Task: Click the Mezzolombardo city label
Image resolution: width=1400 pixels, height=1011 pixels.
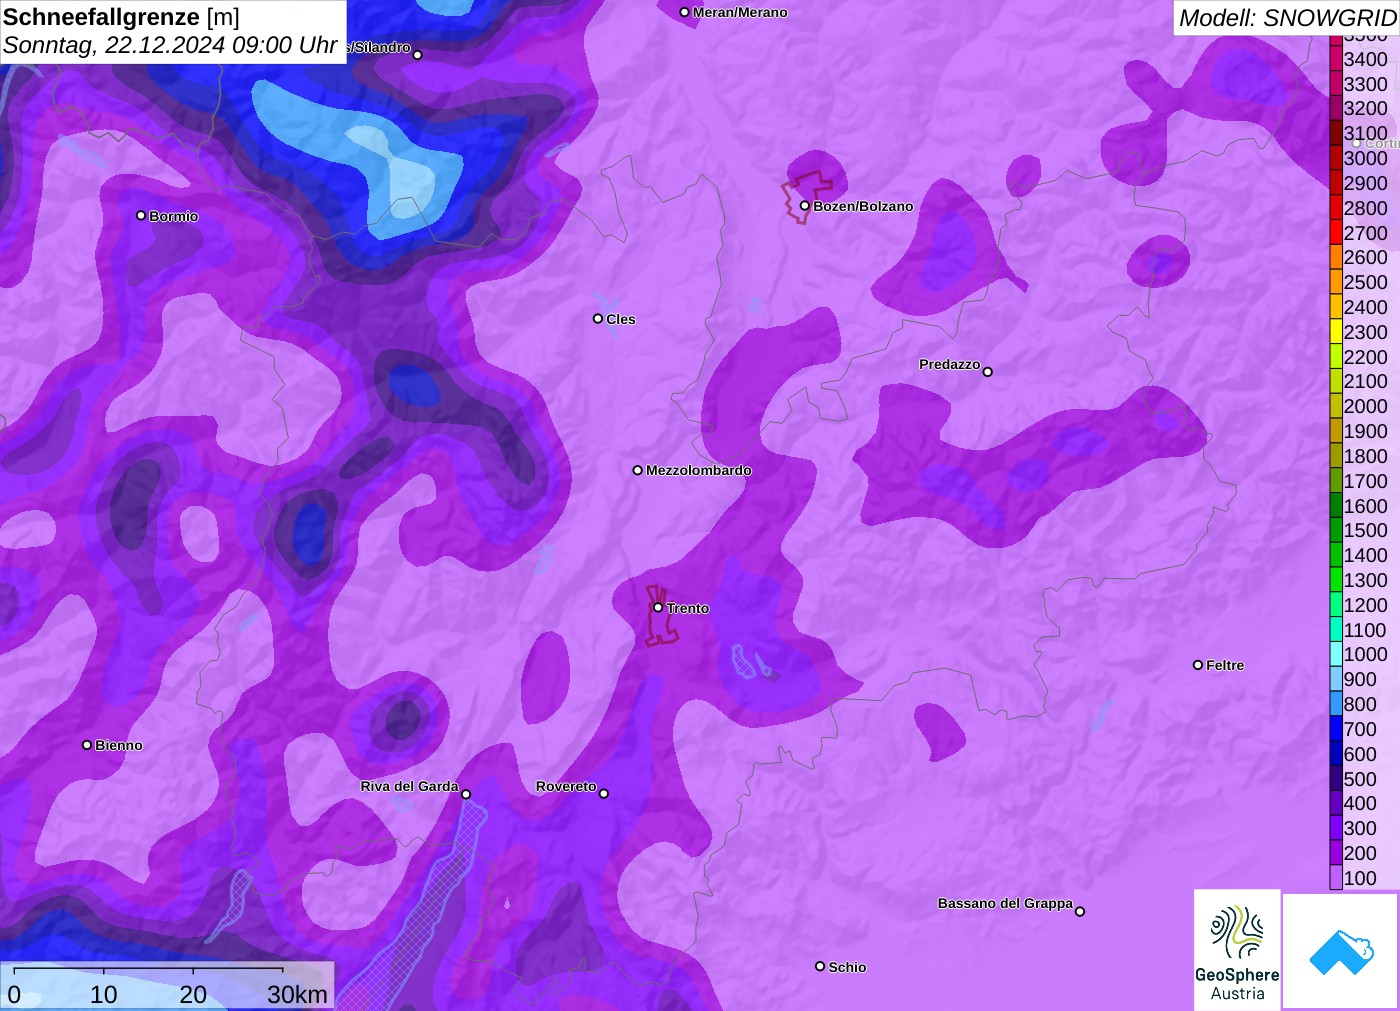Action: click(699, 470)
